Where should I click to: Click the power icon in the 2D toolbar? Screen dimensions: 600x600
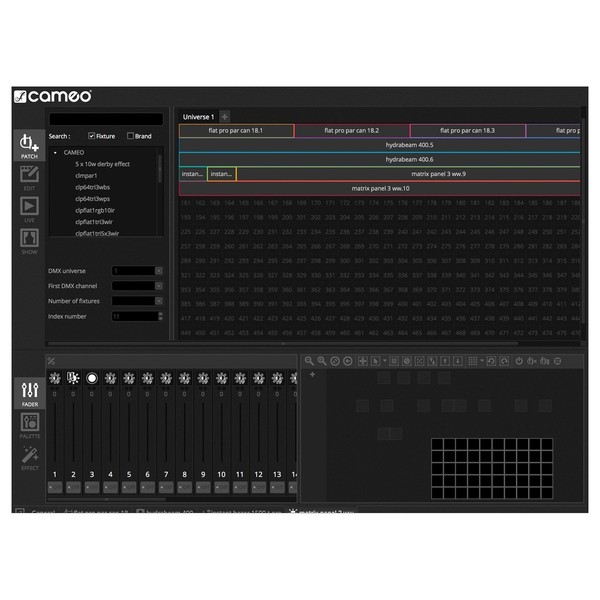tap(519, 361)
